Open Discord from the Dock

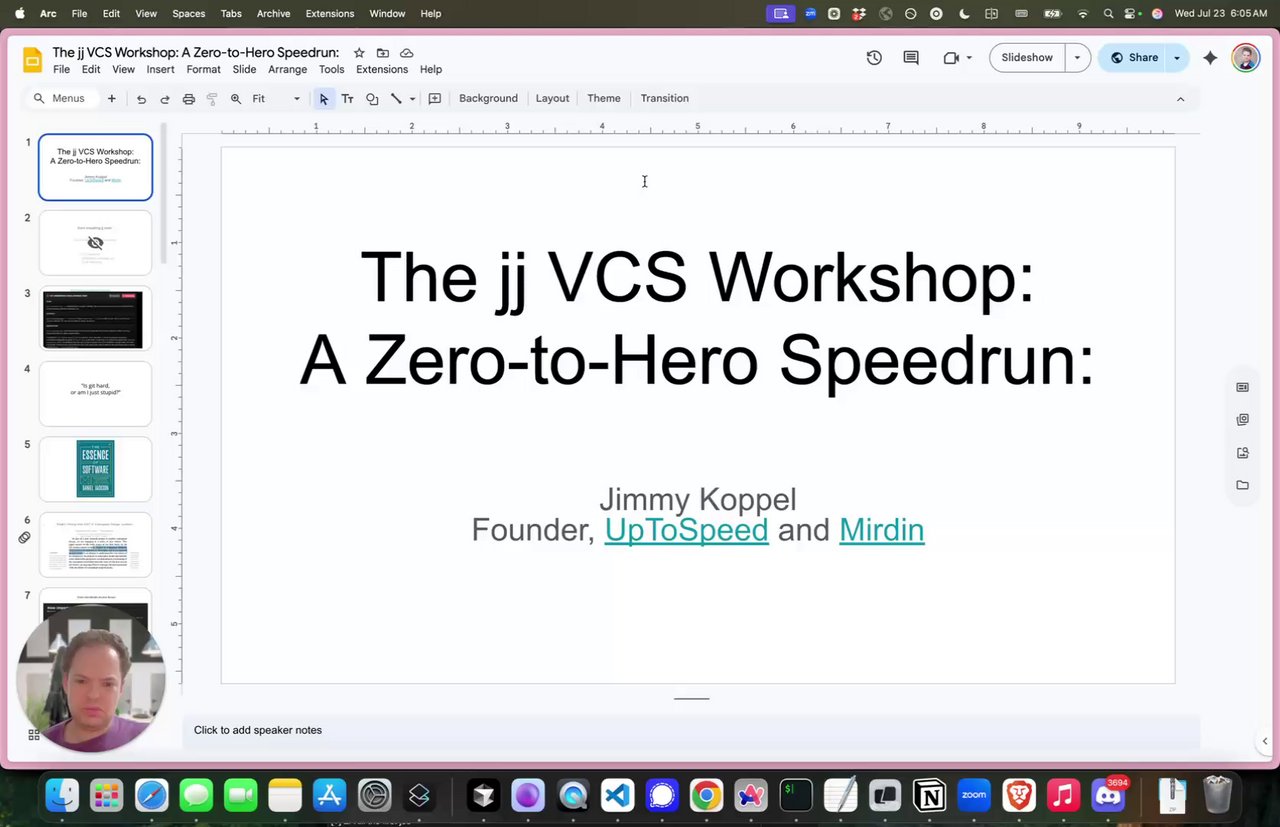pyautogui.click(x=1109, y=796)
